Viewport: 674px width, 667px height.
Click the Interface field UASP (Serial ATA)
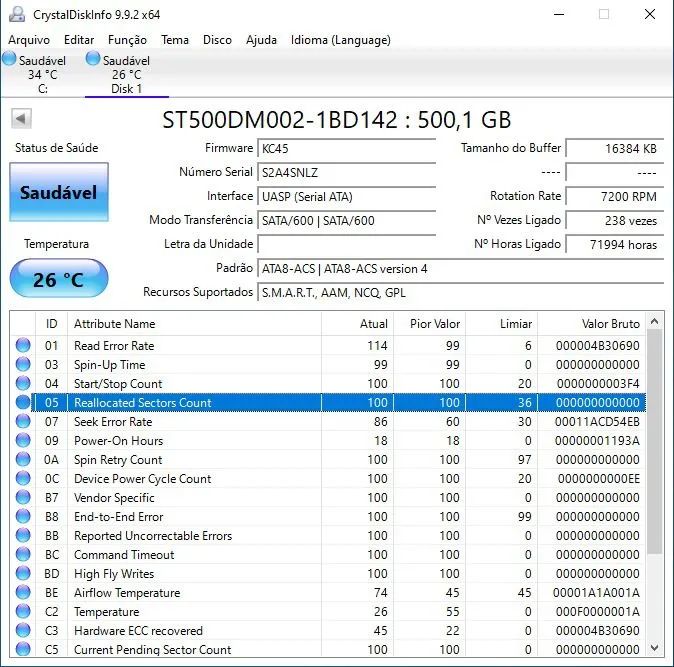[x=346, y=197]
